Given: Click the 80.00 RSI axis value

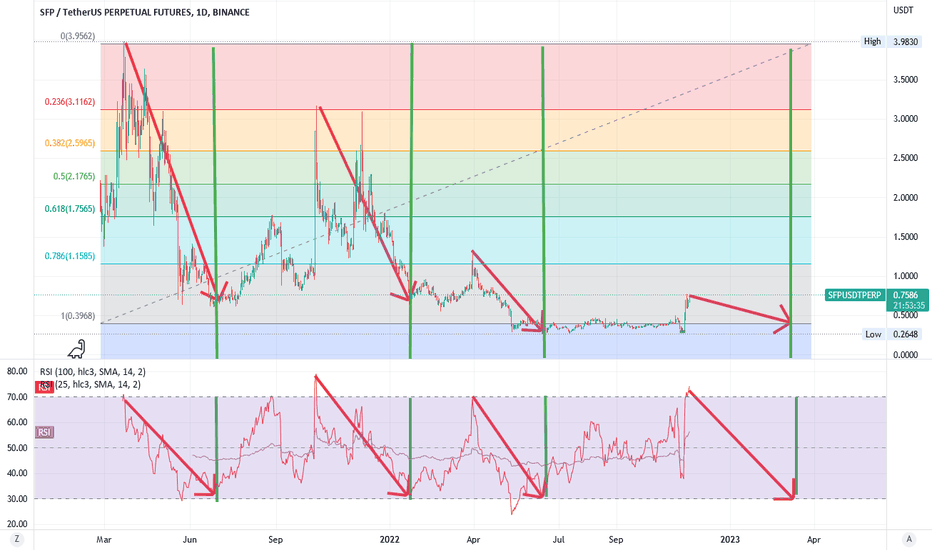Looking at the screenshot, I should pos(17,371).
